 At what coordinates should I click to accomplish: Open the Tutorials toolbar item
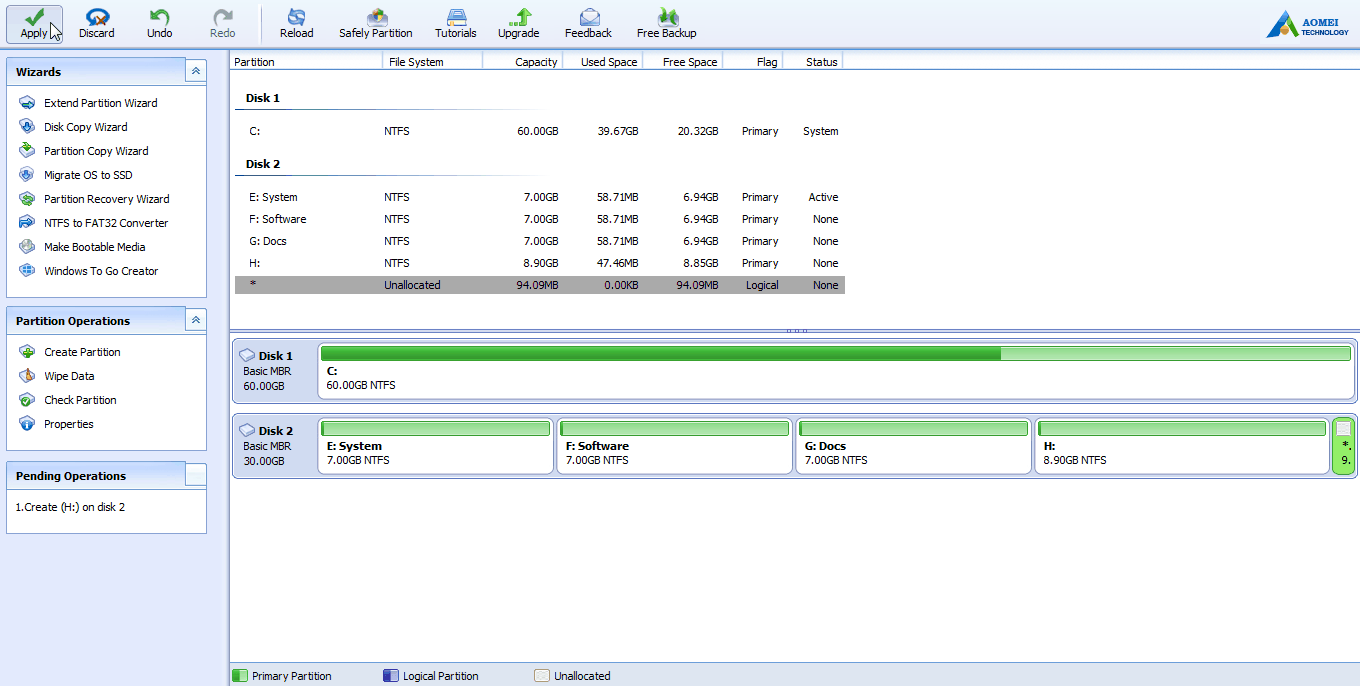(456, 24)
